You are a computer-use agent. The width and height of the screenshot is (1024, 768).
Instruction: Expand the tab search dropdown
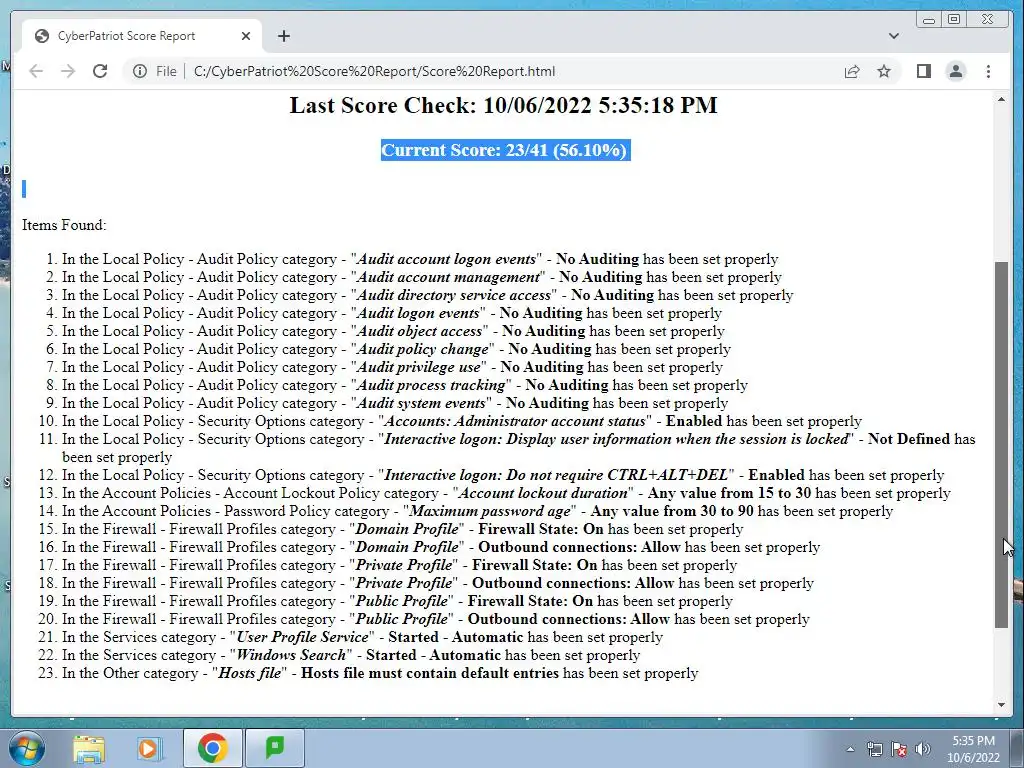[893, 36]
